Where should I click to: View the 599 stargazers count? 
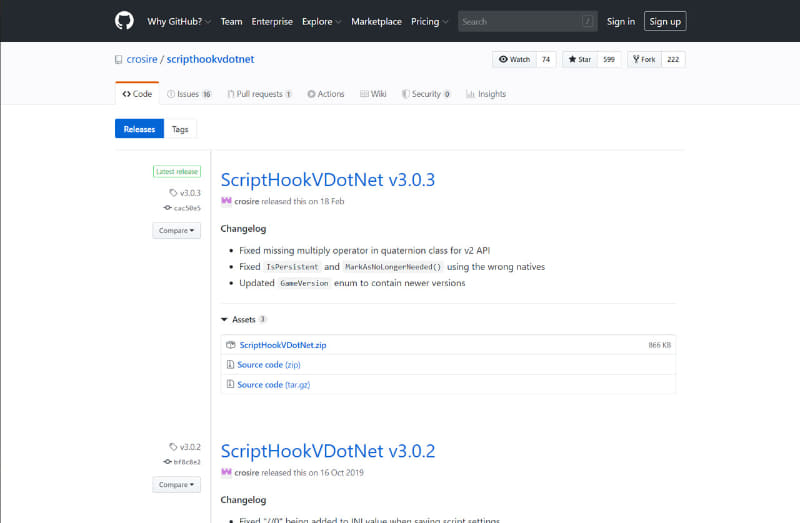[x=609, y=59]
